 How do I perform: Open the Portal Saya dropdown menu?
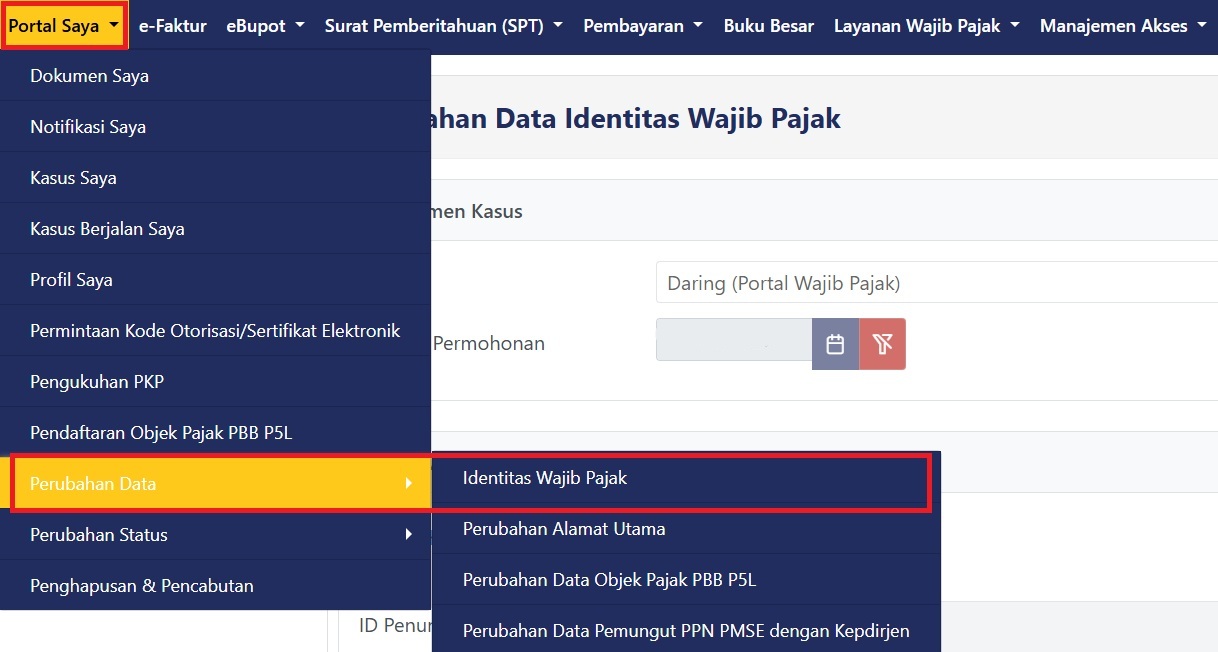tap(65, 26)
